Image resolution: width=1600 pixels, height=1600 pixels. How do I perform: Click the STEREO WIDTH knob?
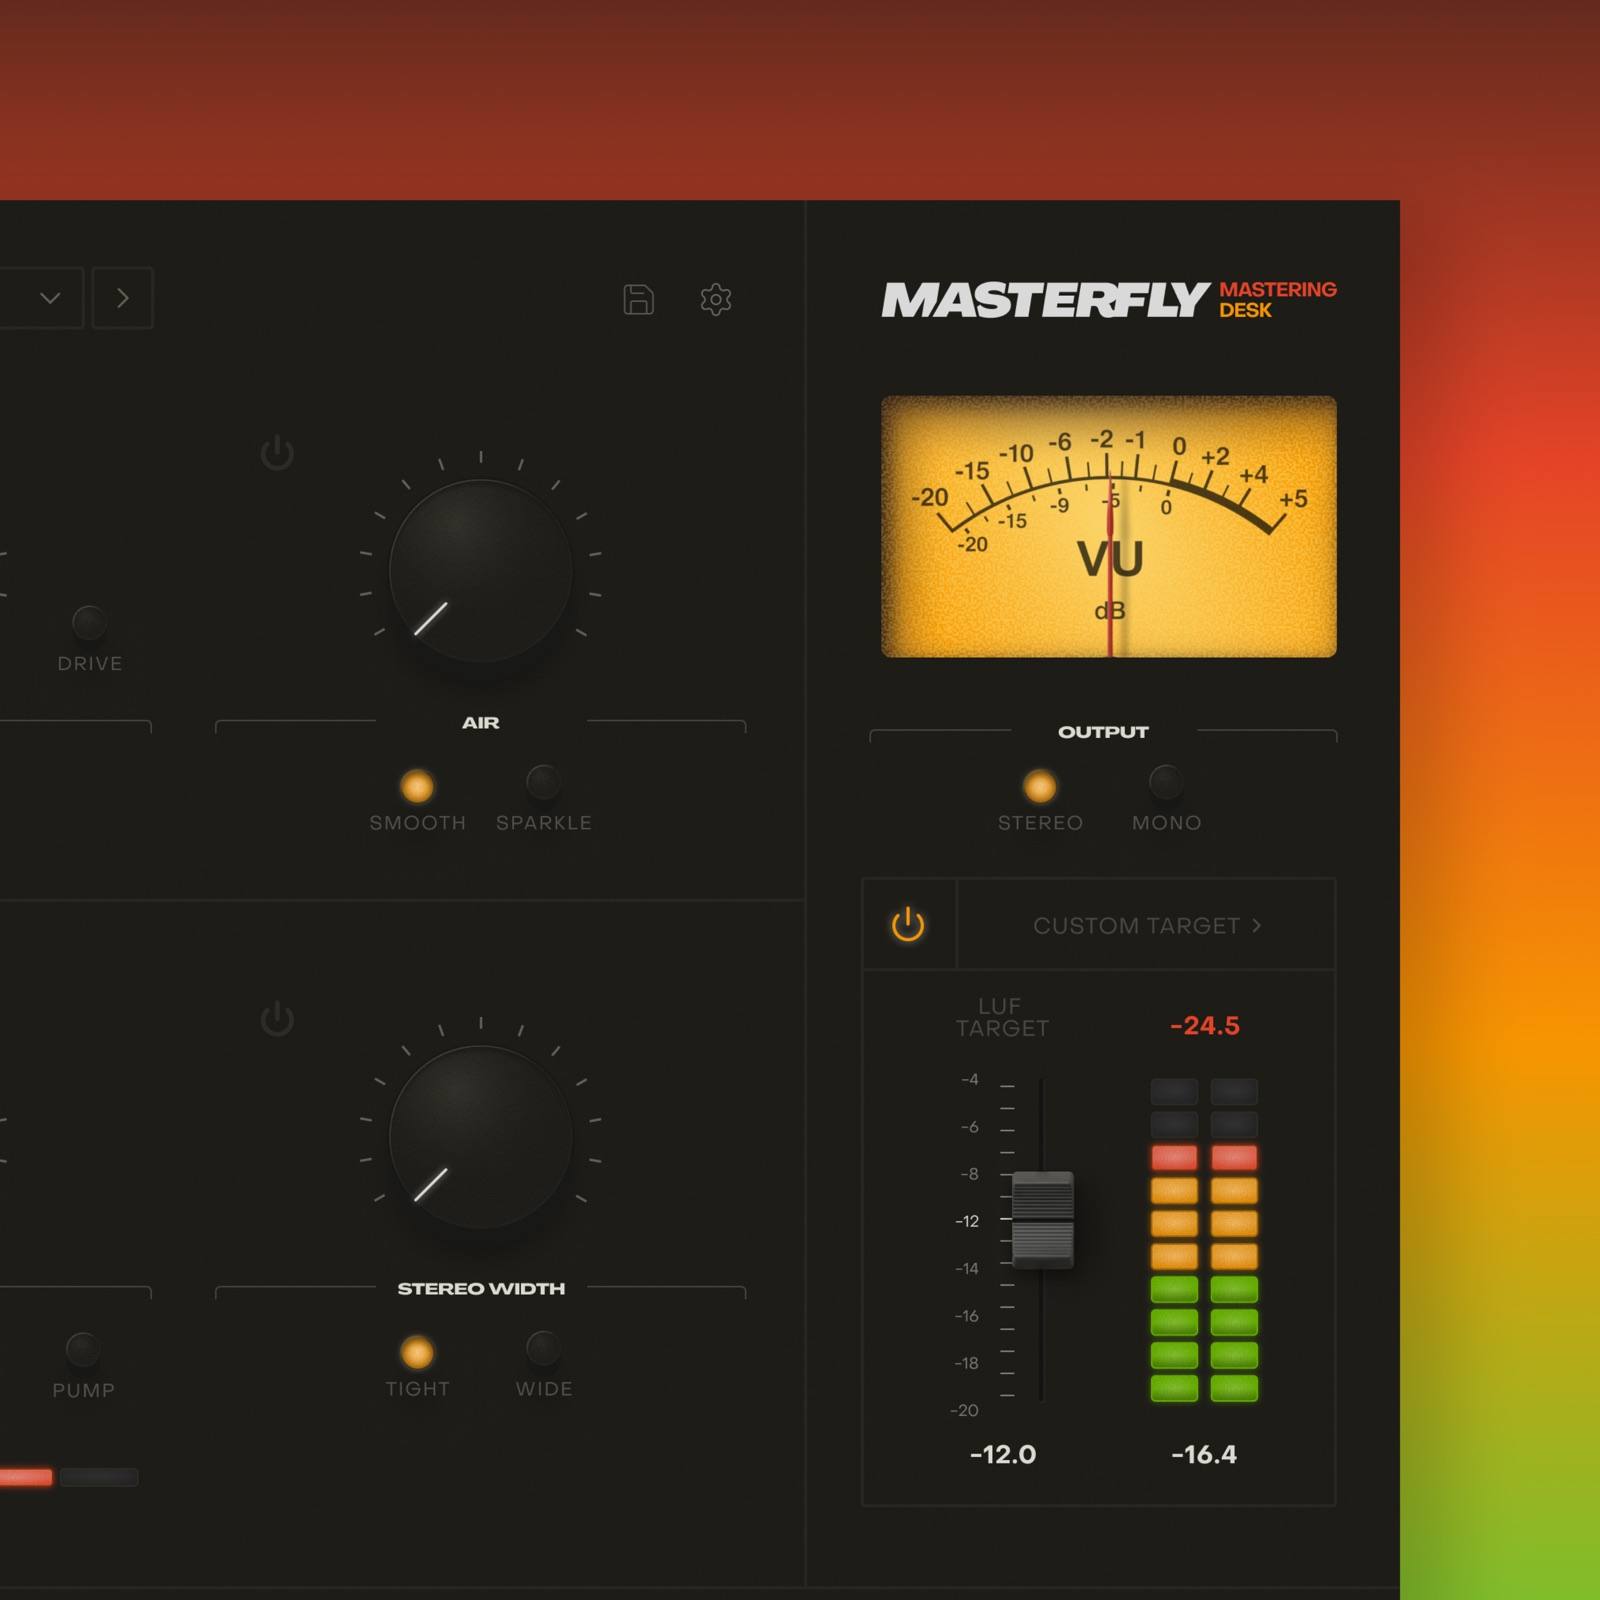tap(481, 1137)
